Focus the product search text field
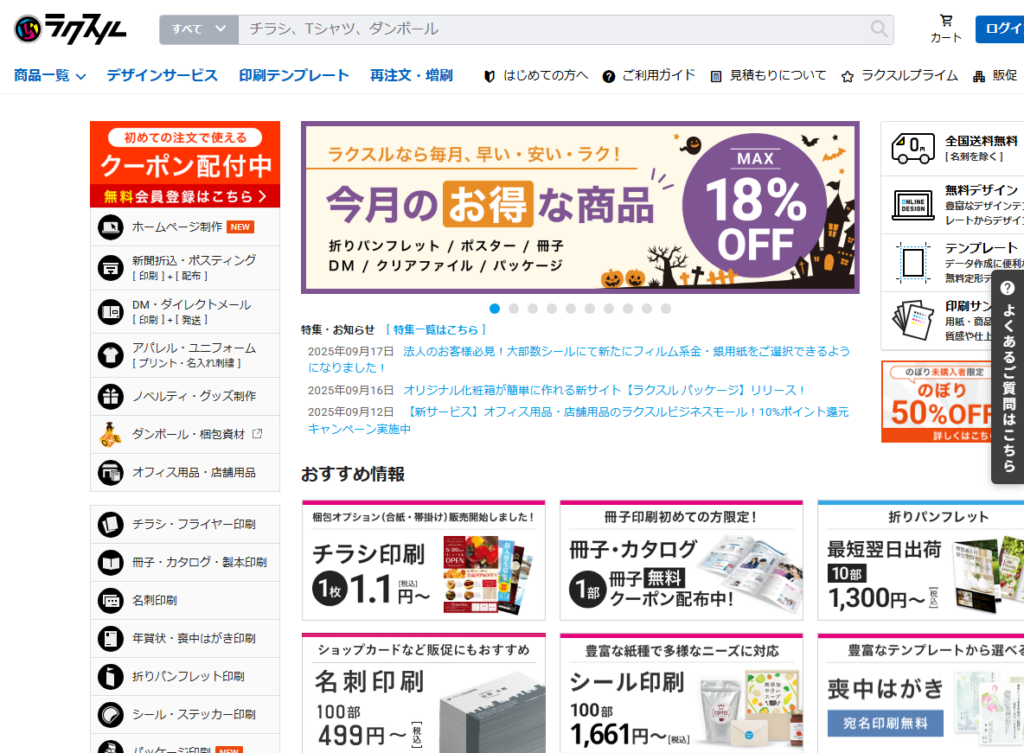Viewport: 1024px width, 753px height. [550, 29]
